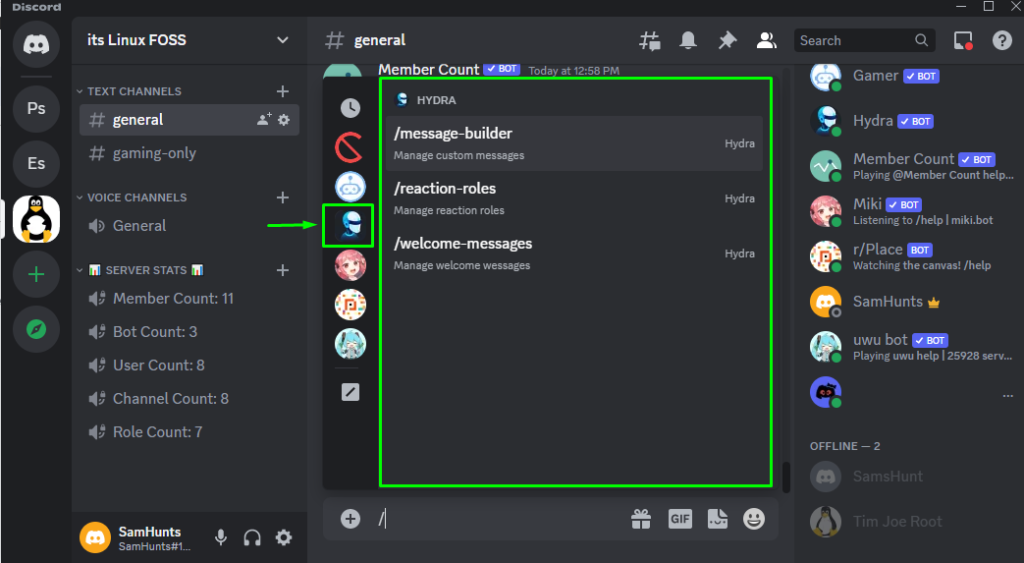Open Help question mark icon
This screenshot has width=1024, height=563.
1002,40
